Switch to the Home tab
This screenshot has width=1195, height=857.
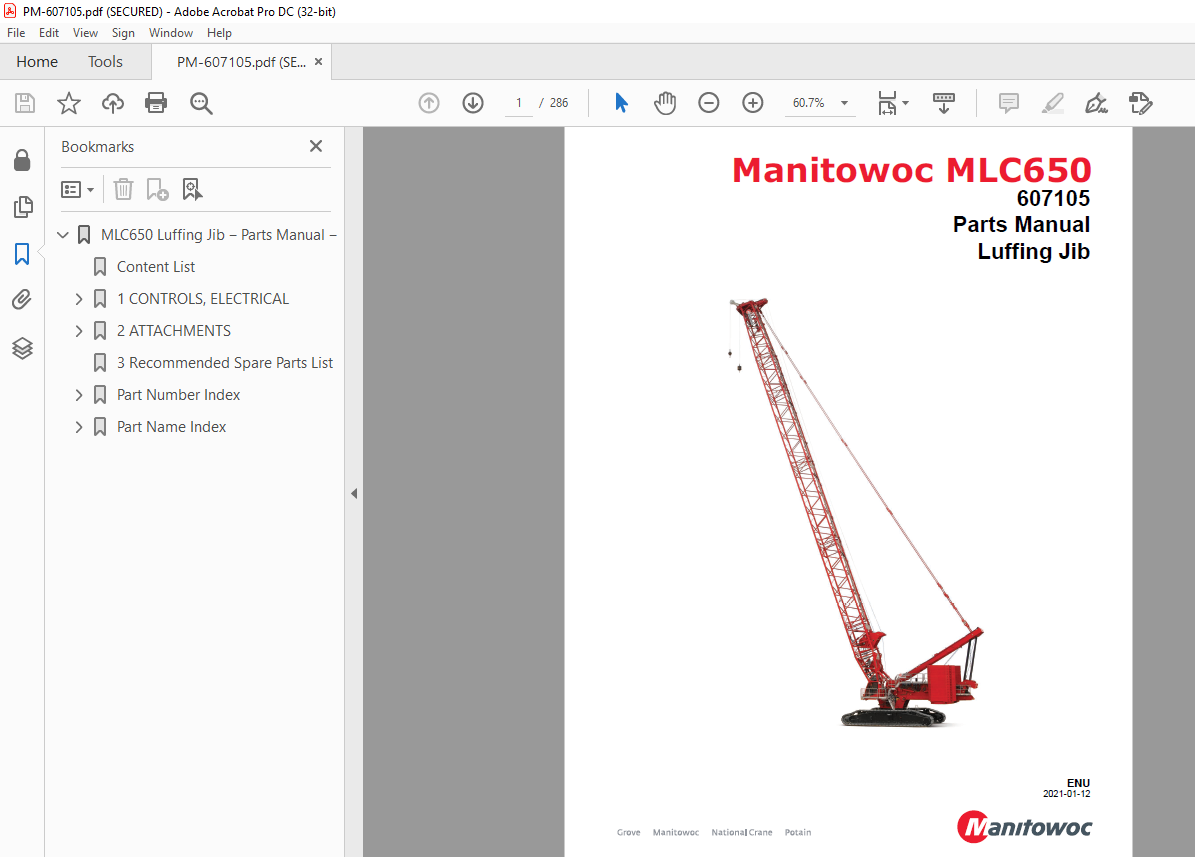[x=37, y=62]
